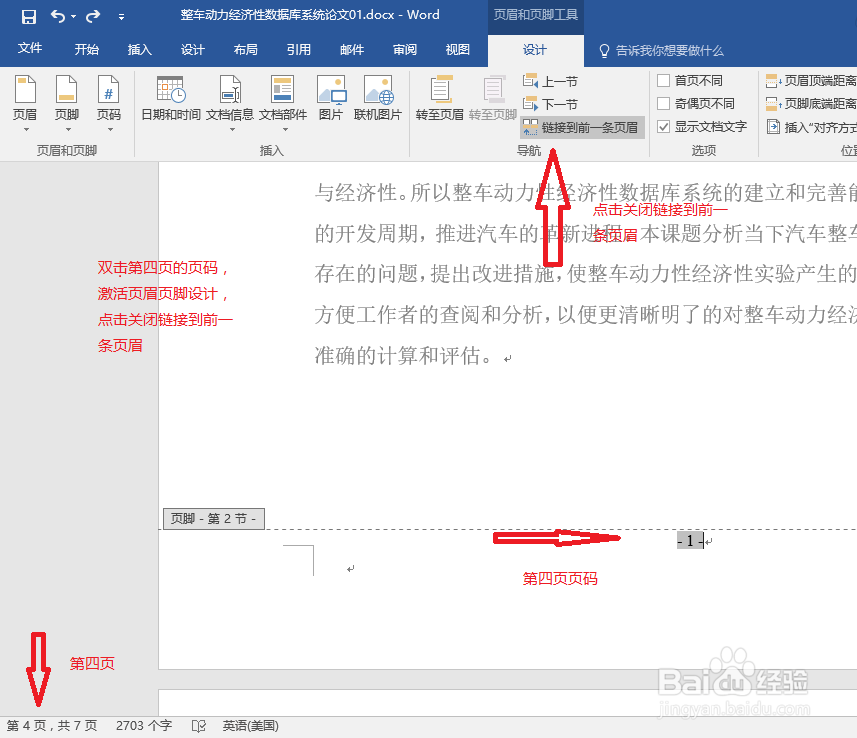Open the 文件 menu
This screenshot has width=857, height=738.
click(x=30, y=49)
